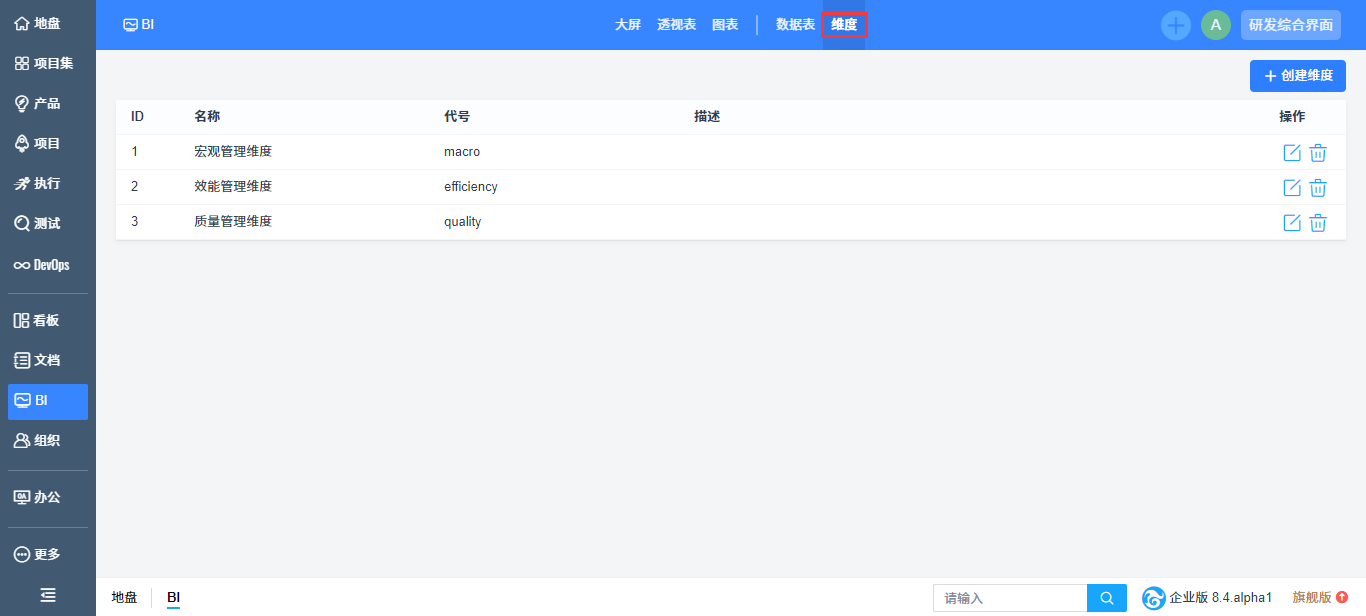Click the 请输入 search field
Screen dimensions: 1366x616
click(1010, 598)
